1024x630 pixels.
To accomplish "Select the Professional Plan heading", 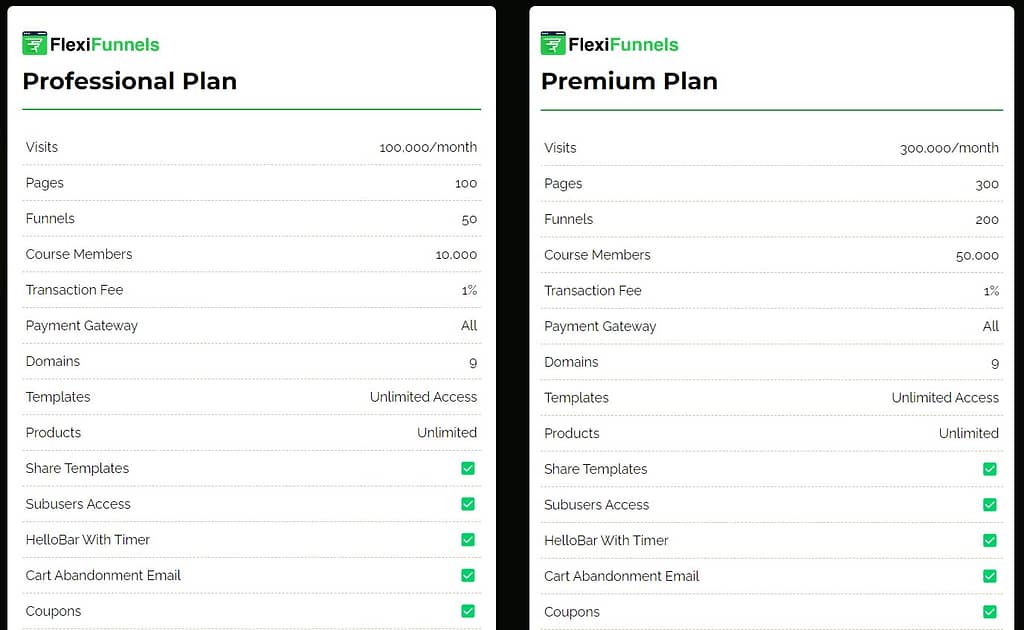I will coord(129,81).
